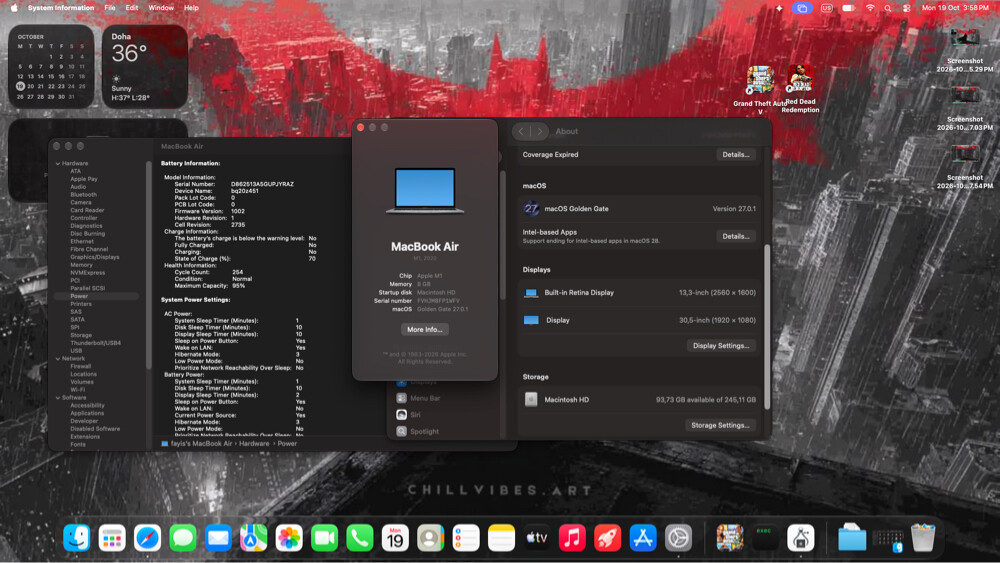The height and width of the screenshot is (563, 1000).
Task: Click Display Settings button
Action: 721,346
